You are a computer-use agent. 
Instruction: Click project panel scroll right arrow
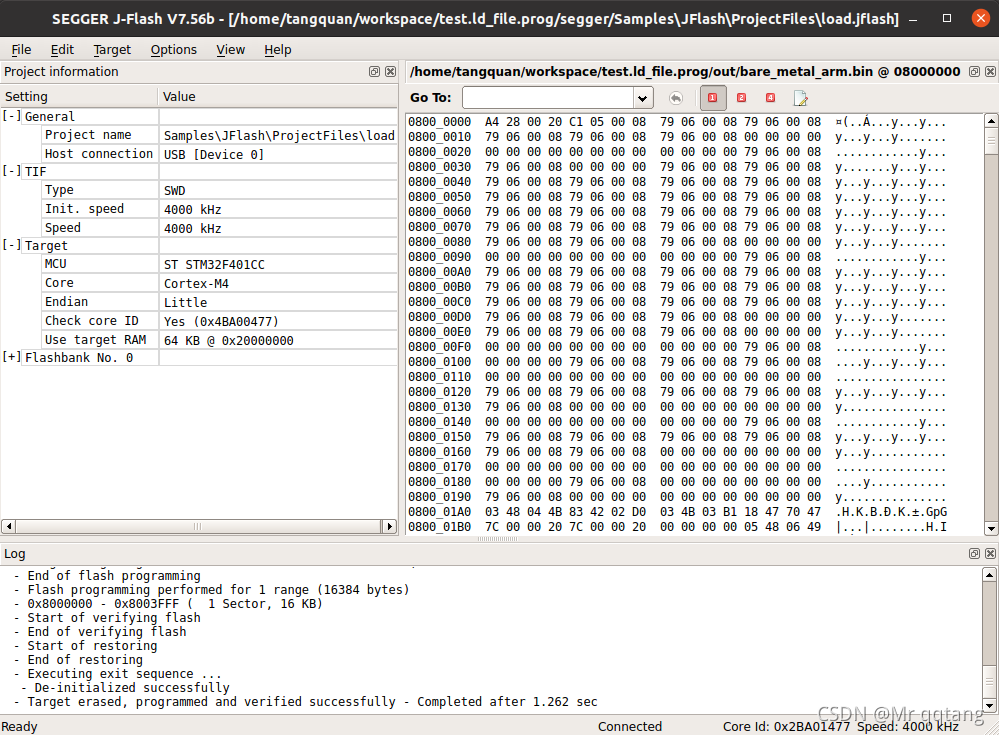click(389, 526)
